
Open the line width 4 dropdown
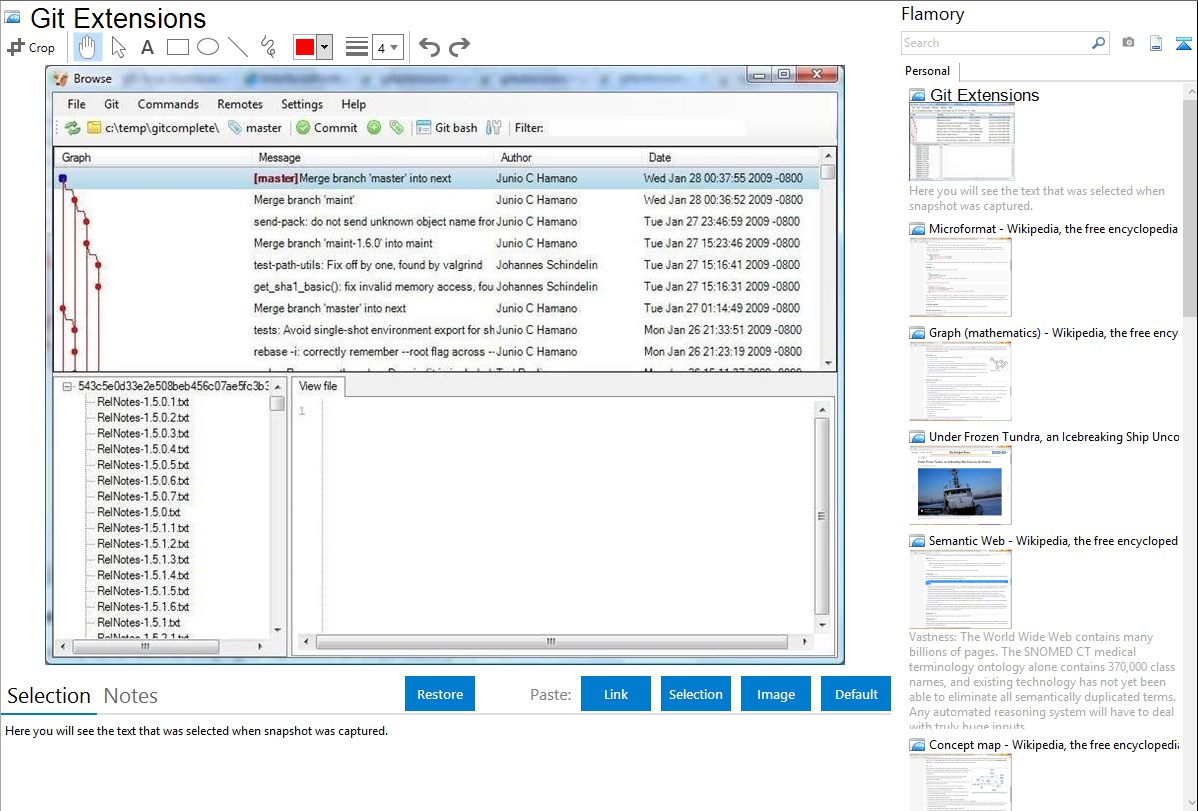(388, 47)
